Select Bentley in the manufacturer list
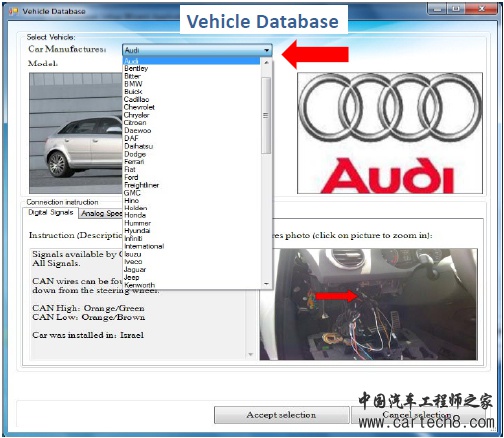 (x=192, y=68)
